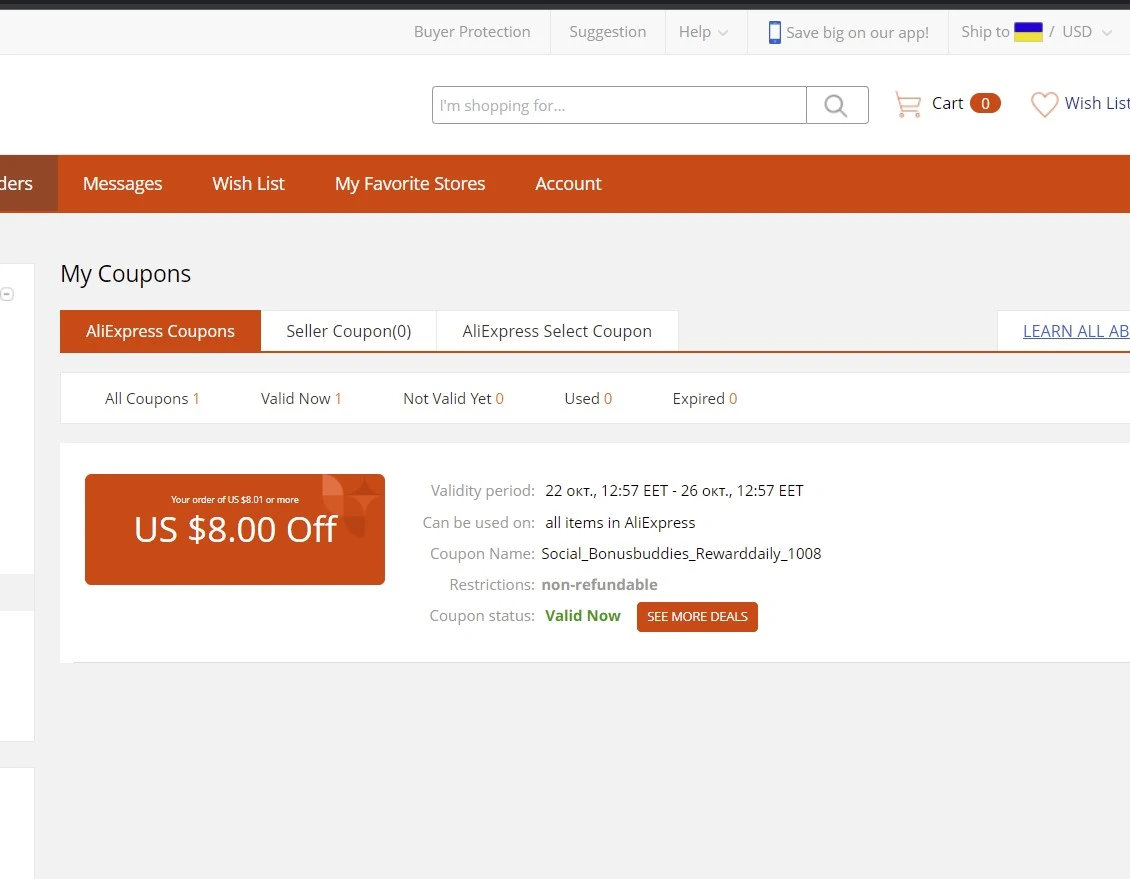The width and height of the screenshot is (1130, 879).
Task: Open the shopping cart icon
Action: point(908,104)
